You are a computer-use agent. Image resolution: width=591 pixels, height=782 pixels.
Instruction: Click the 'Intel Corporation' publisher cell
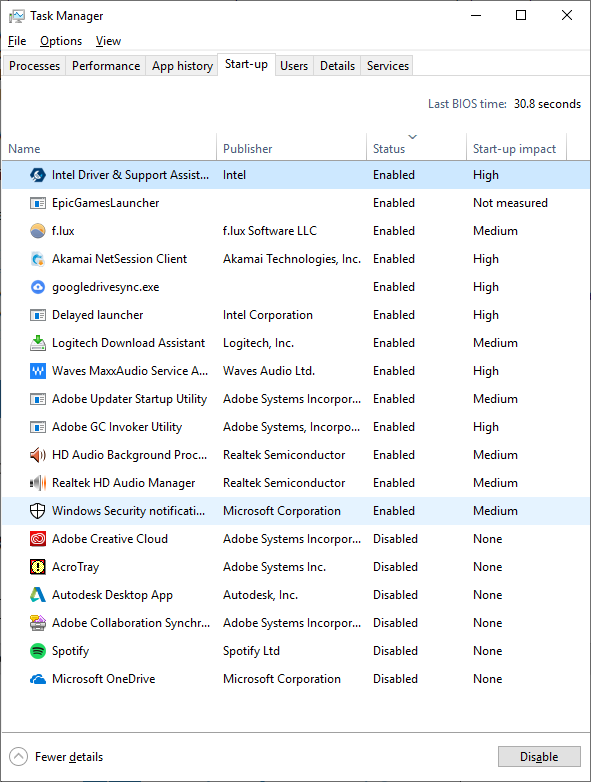click(267, 315)
